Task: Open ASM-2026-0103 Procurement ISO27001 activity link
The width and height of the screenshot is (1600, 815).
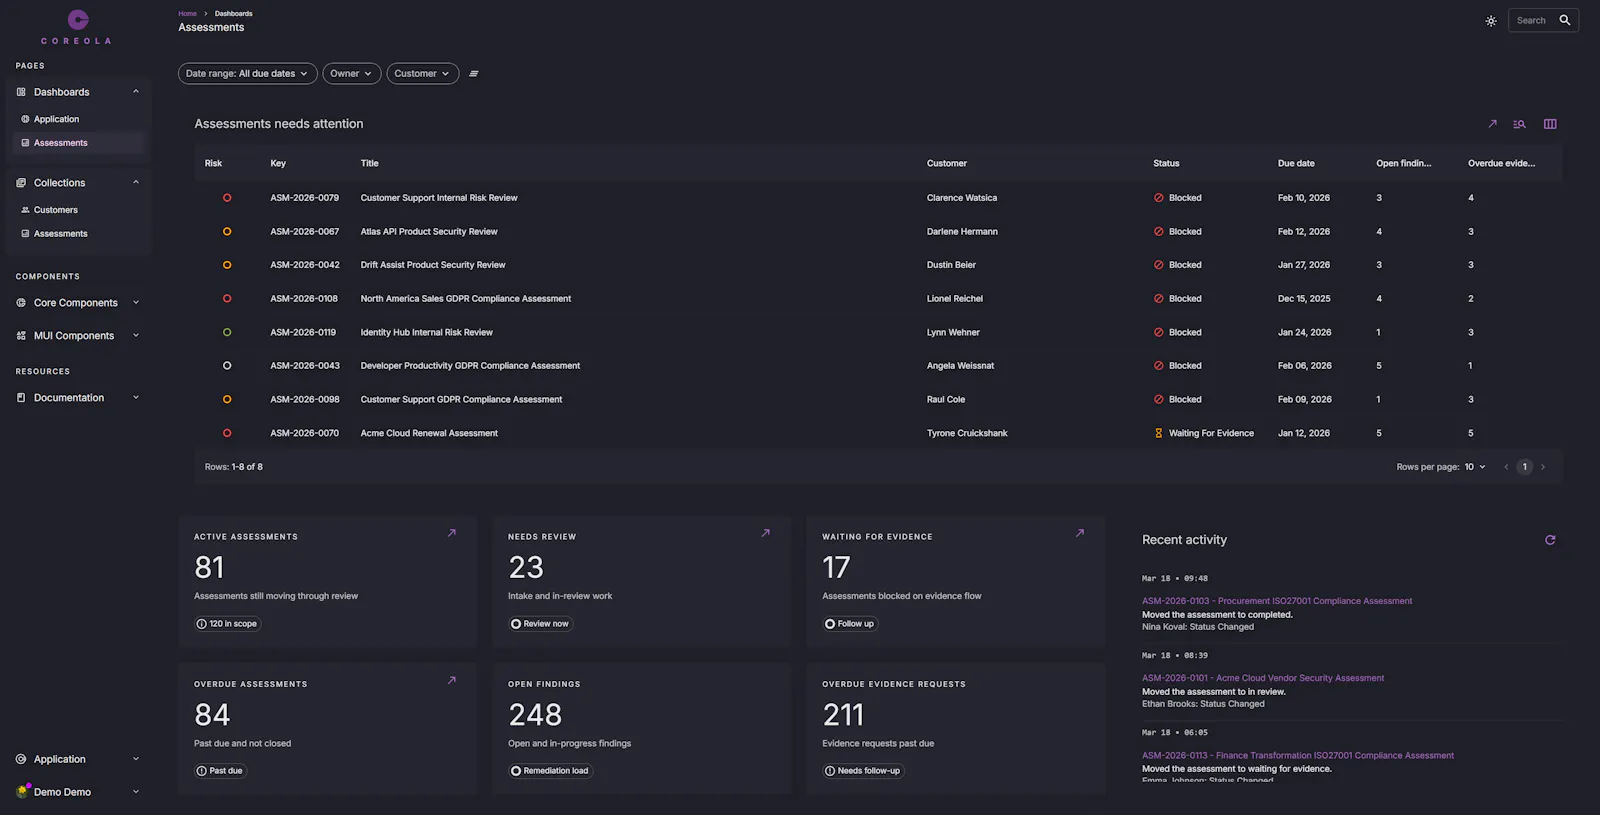Action: click(x=1277, y=601)
